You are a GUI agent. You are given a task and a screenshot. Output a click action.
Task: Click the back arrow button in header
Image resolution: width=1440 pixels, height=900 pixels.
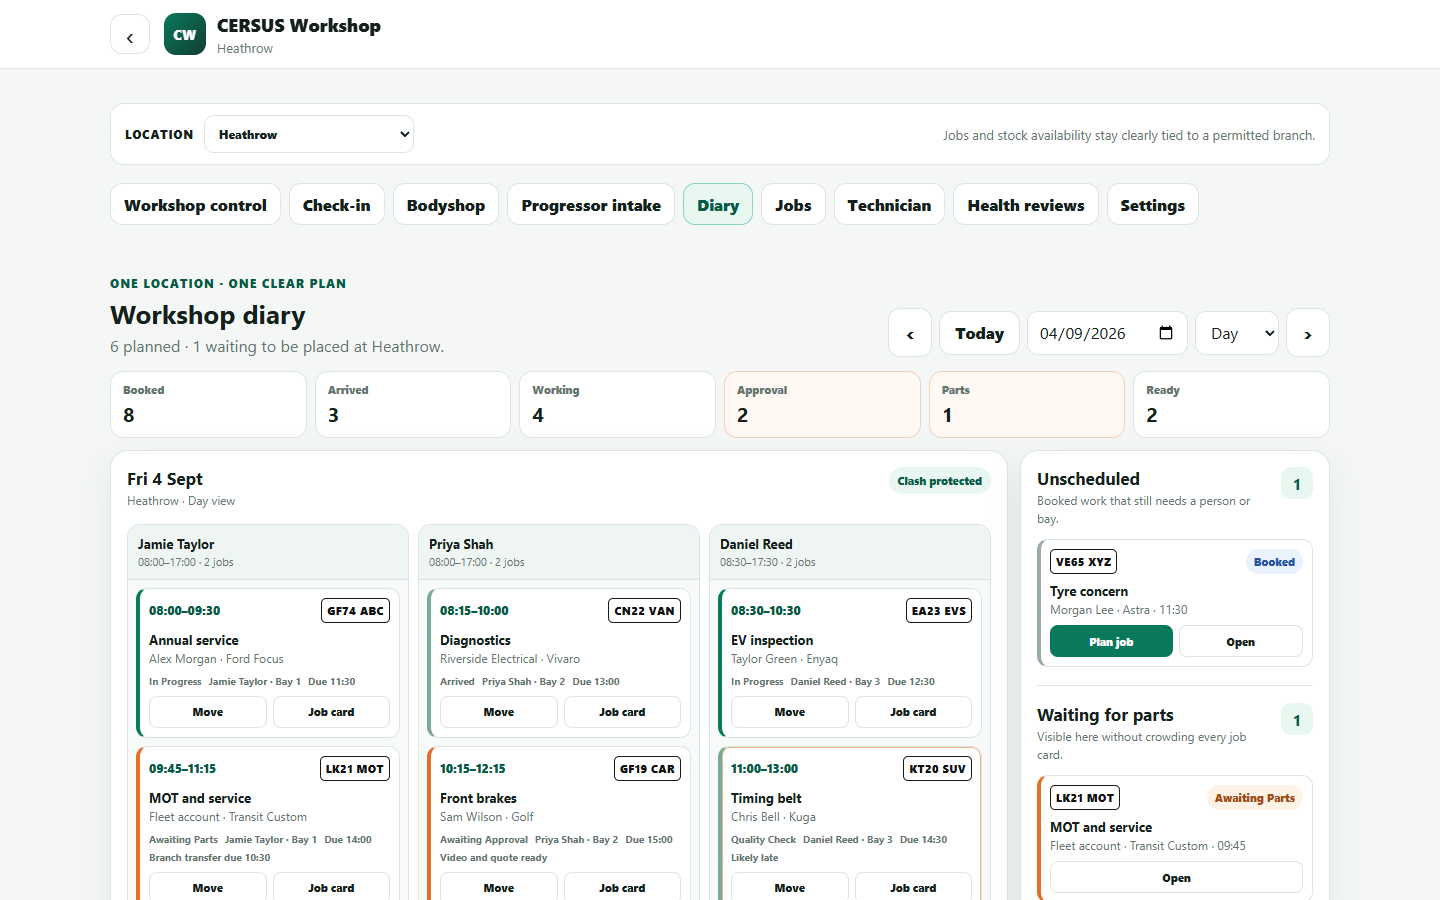pos(130,34)
